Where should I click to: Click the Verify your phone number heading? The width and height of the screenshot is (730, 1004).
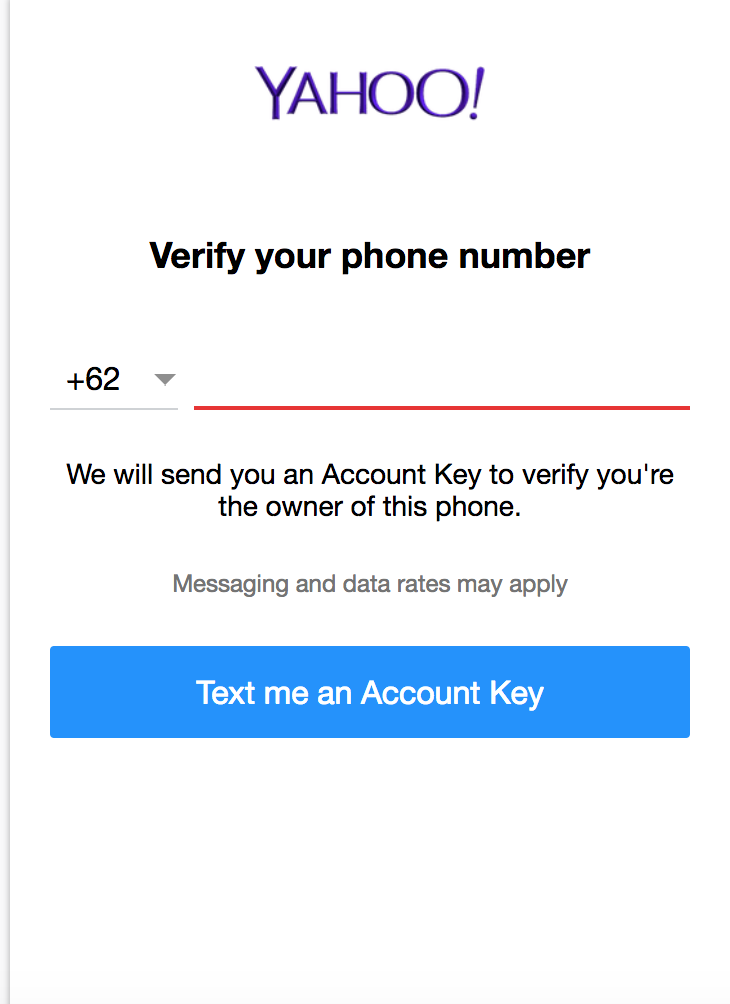click(x=369, y=256)
